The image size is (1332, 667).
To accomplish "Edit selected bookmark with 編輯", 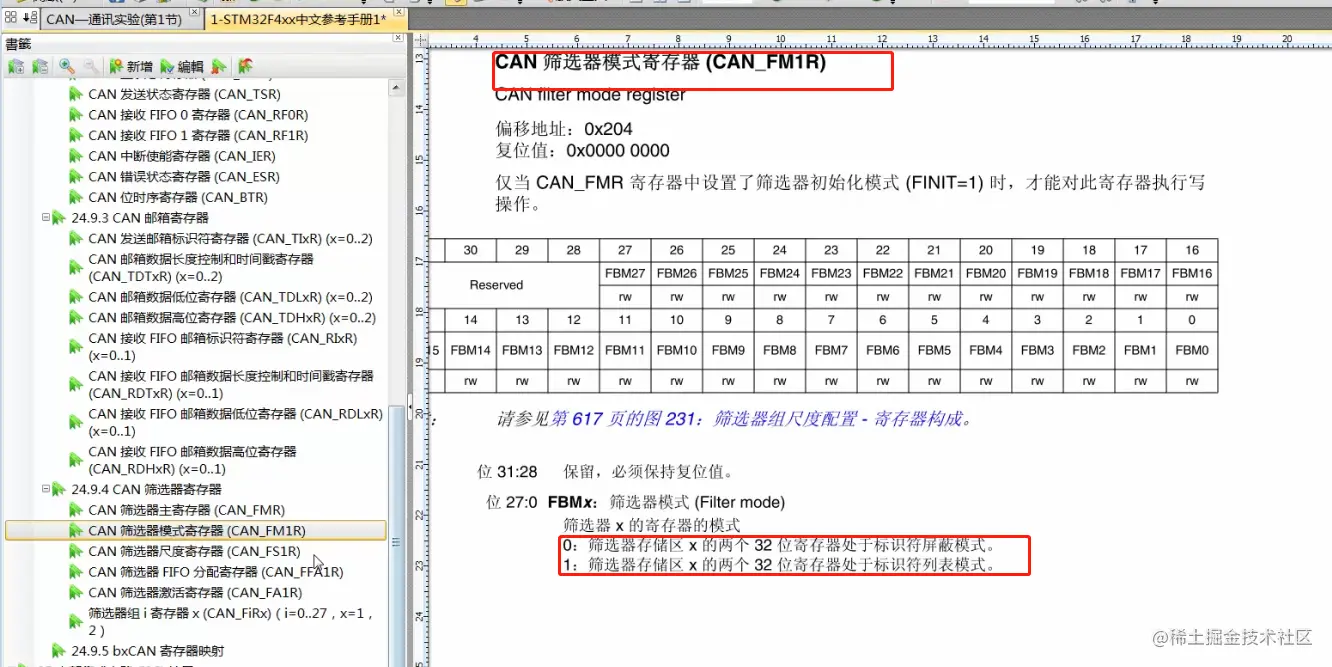I will (x=181, y=67).
